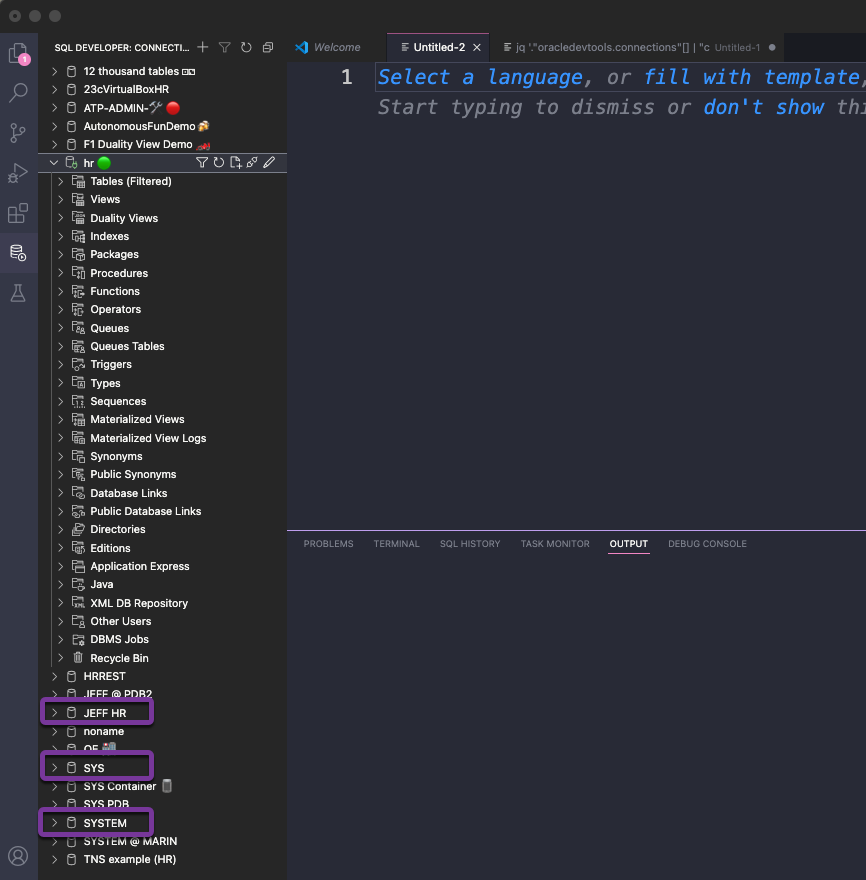Select the SQL Developer database icon in activity bar
Viewport: 866px width, 880px height.
click(18, 253)
